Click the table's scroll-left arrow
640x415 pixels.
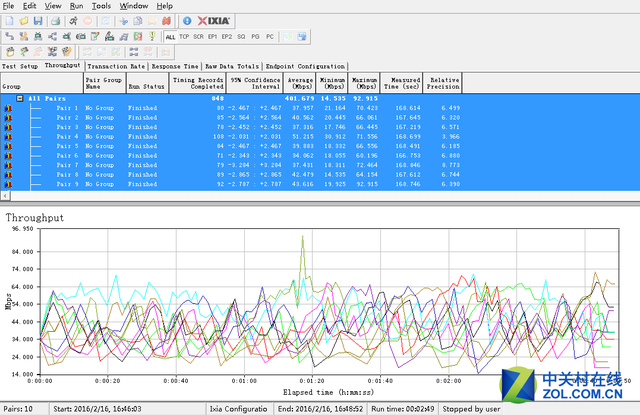[x=5, y=196]
